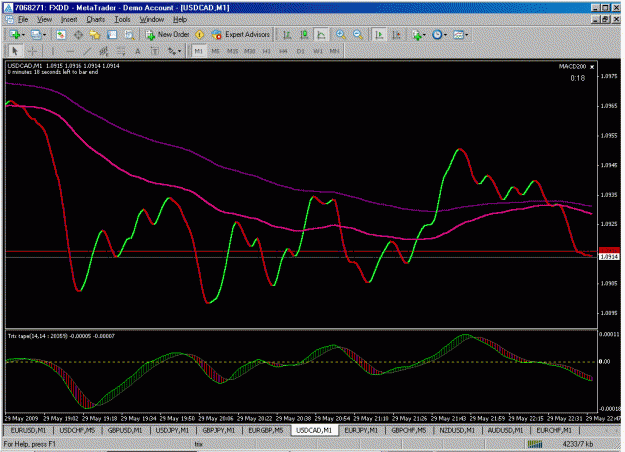The height and width of the screenshot is (452, 625).
Task: Click the 1.0914 current price label
Action: coord(609,257)
